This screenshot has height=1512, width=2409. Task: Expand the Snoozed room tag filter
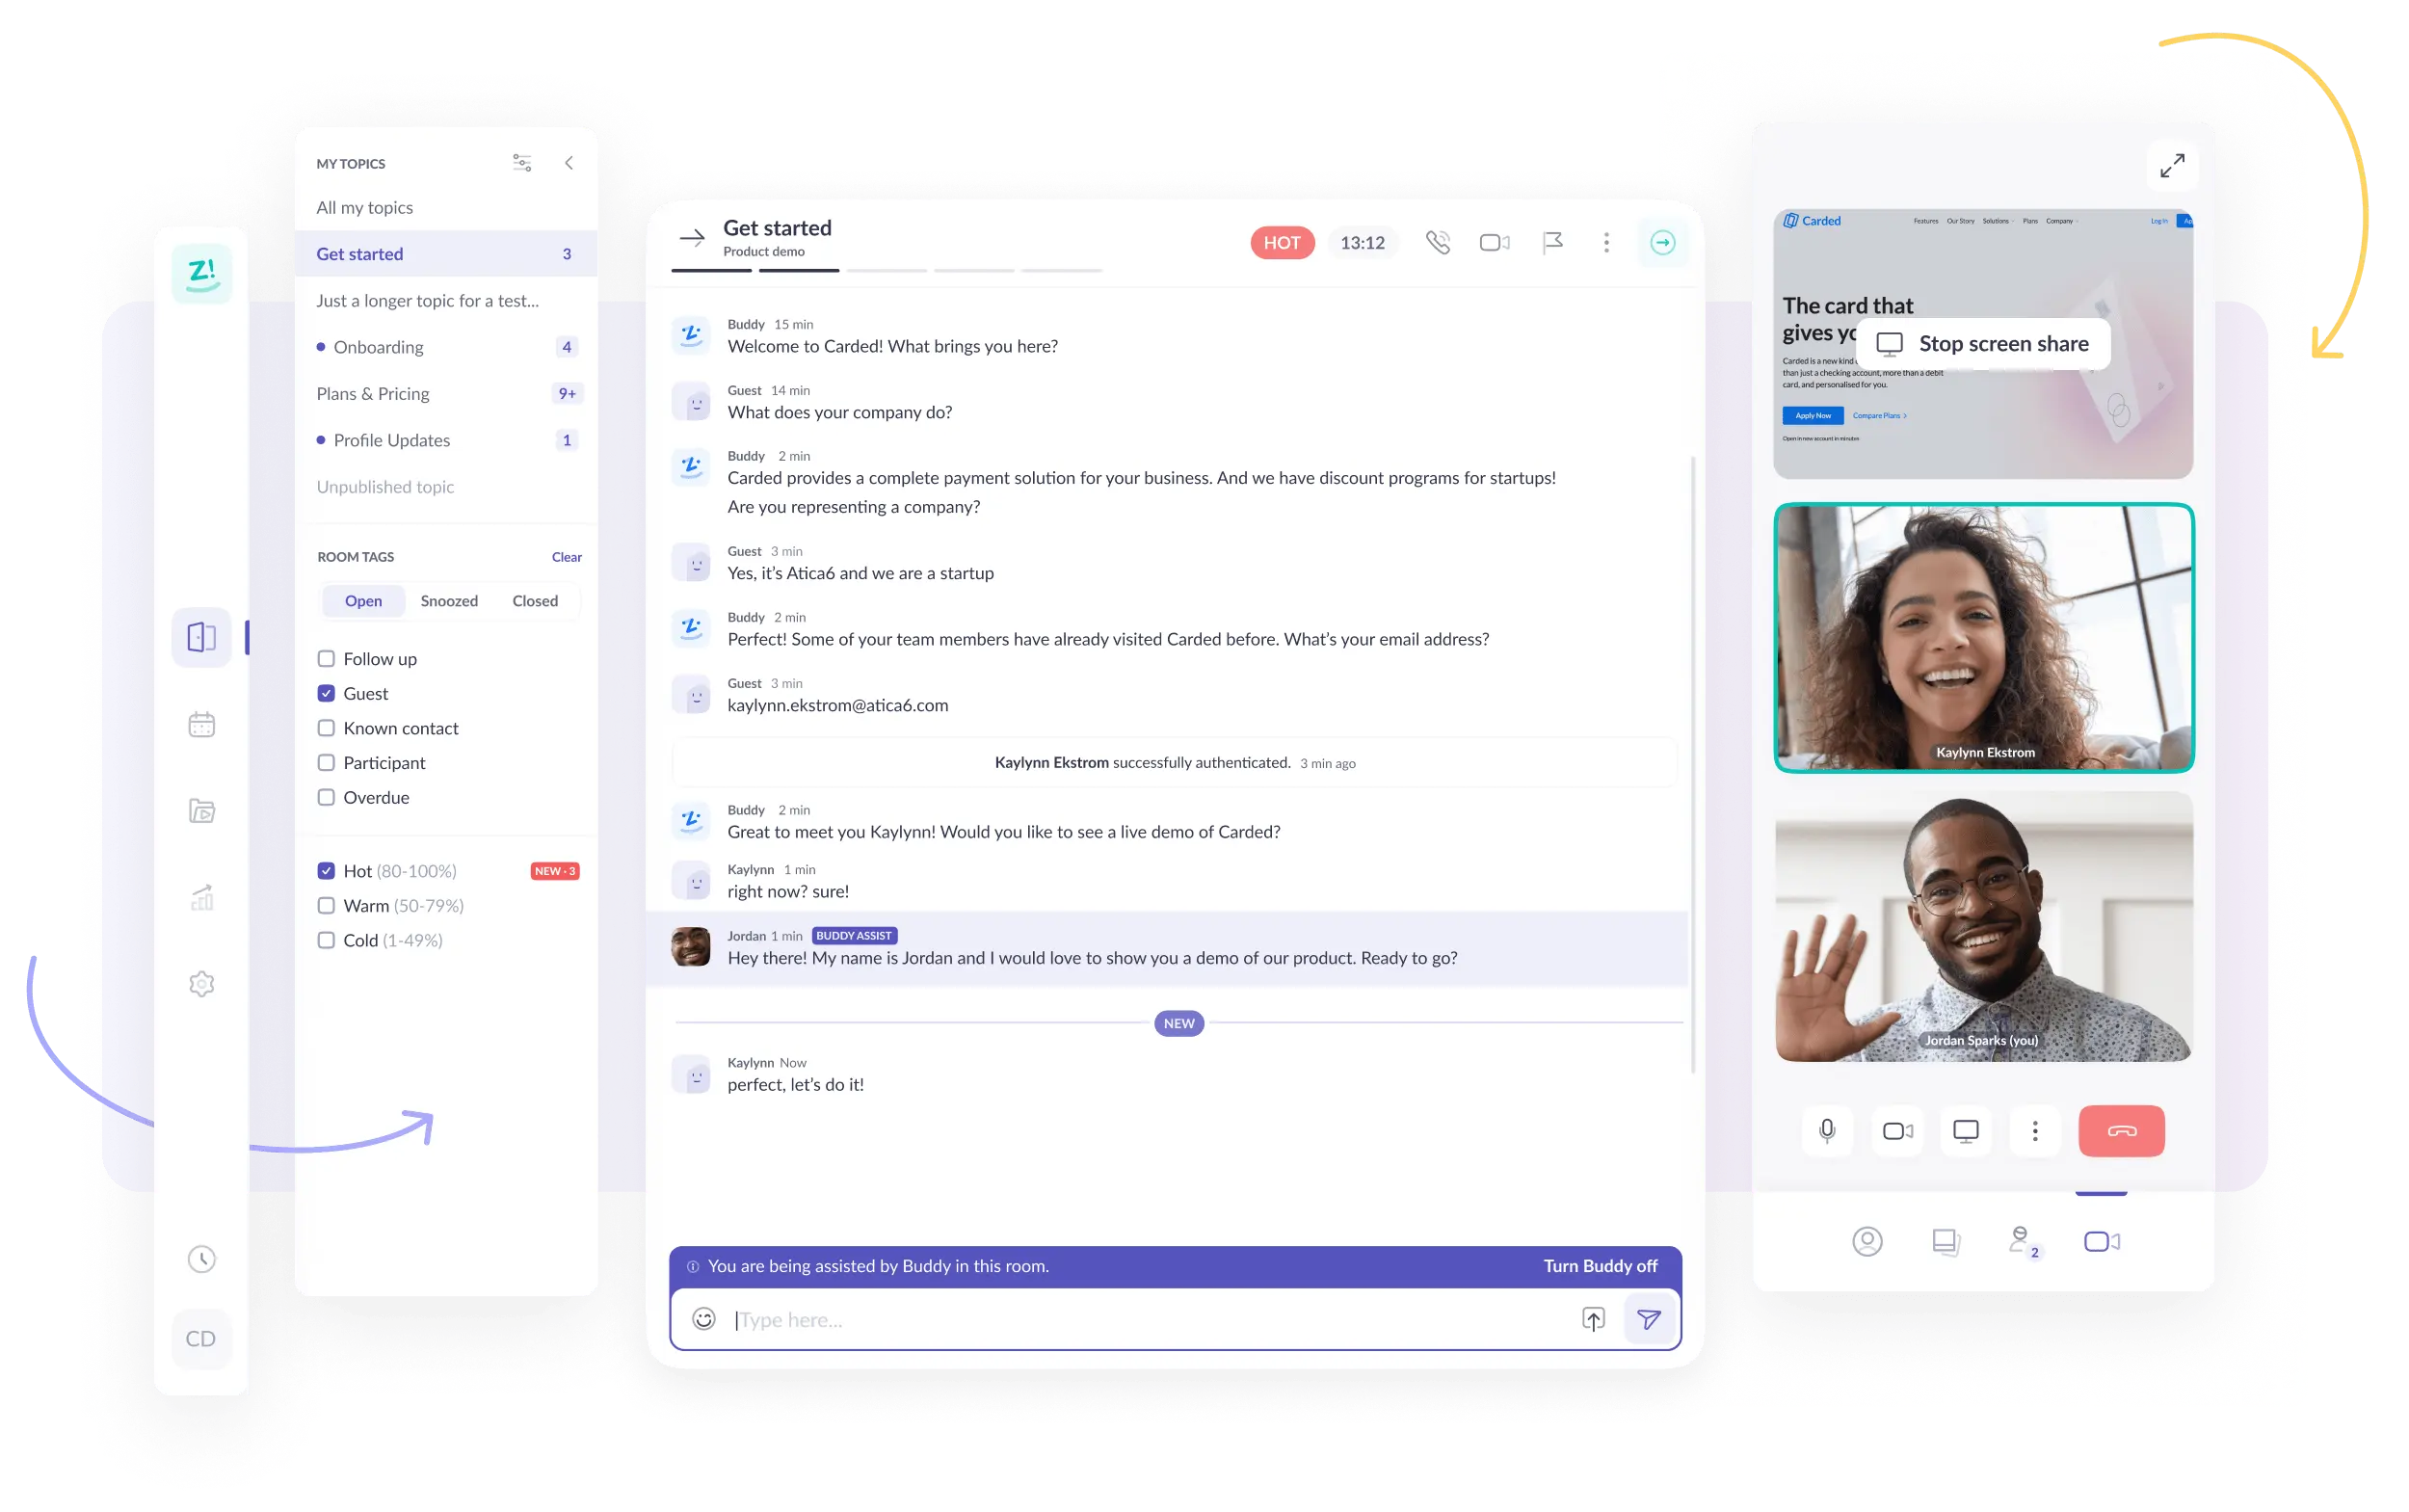tap(449, 599)
